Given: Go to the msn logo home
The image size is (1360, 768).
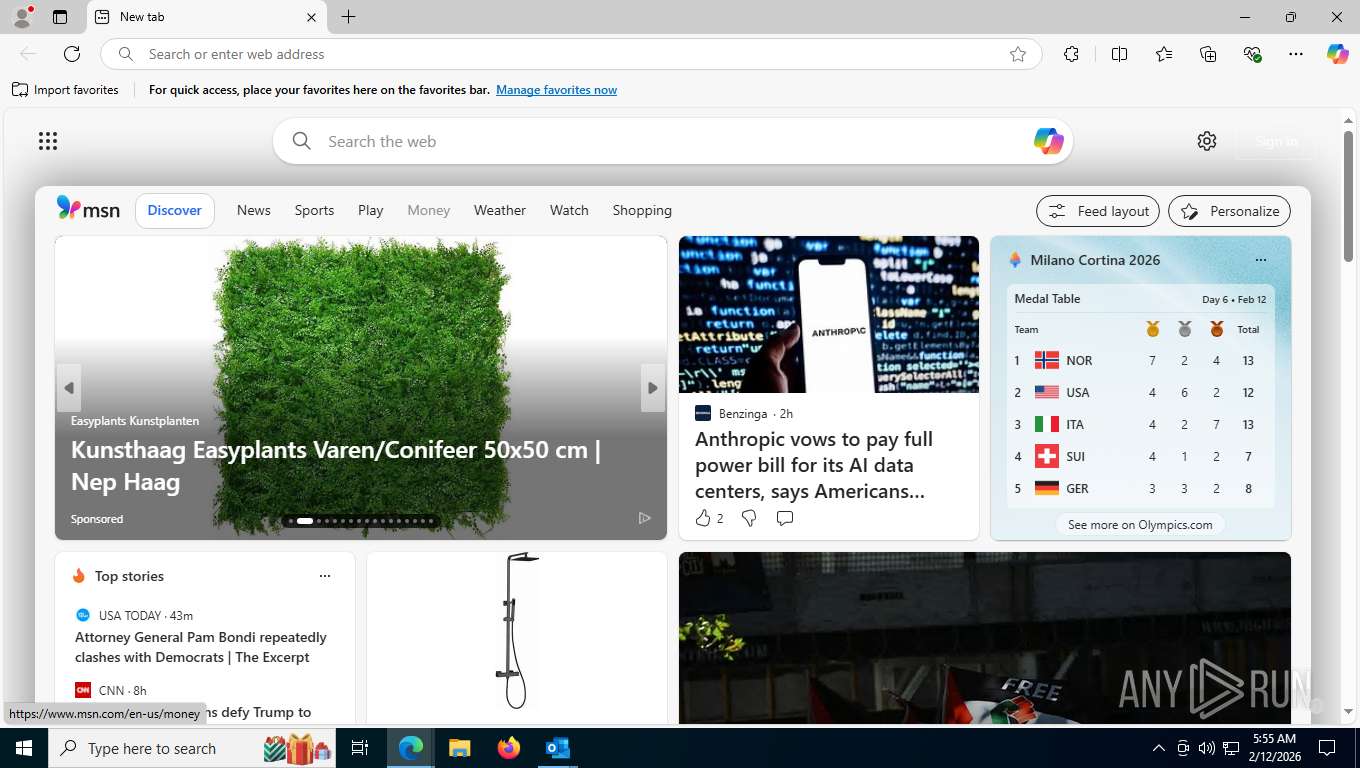Looking at the screenshot, I should [x=88, y=209].
